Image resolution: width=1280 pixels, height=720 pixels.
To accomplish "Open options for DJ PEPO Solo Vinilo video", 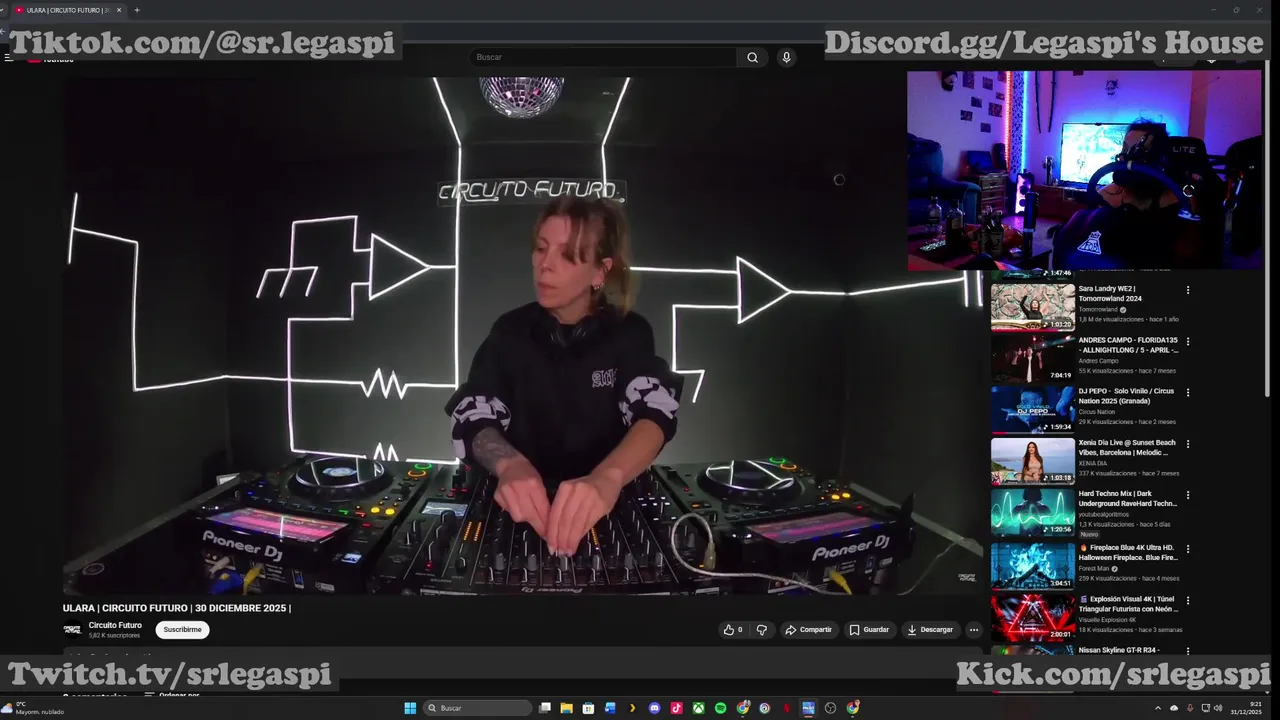I will pyautogui.click(x=1188, y=392).
